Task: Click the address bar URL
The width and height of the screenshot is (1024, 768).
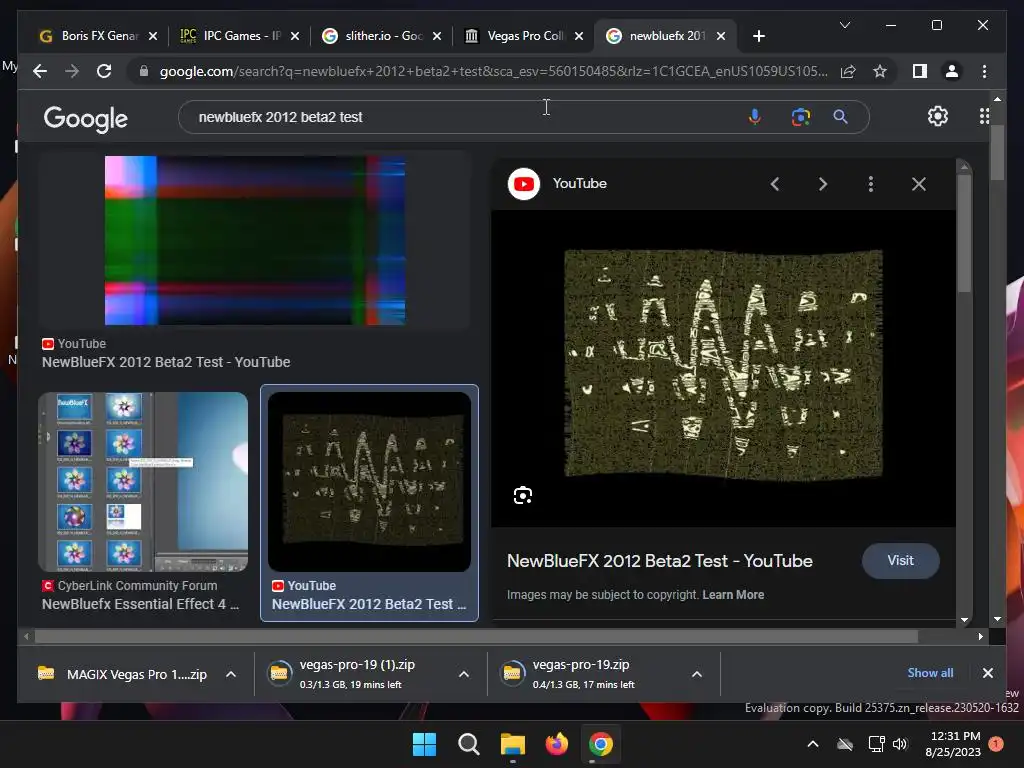Action: point(493,71)
